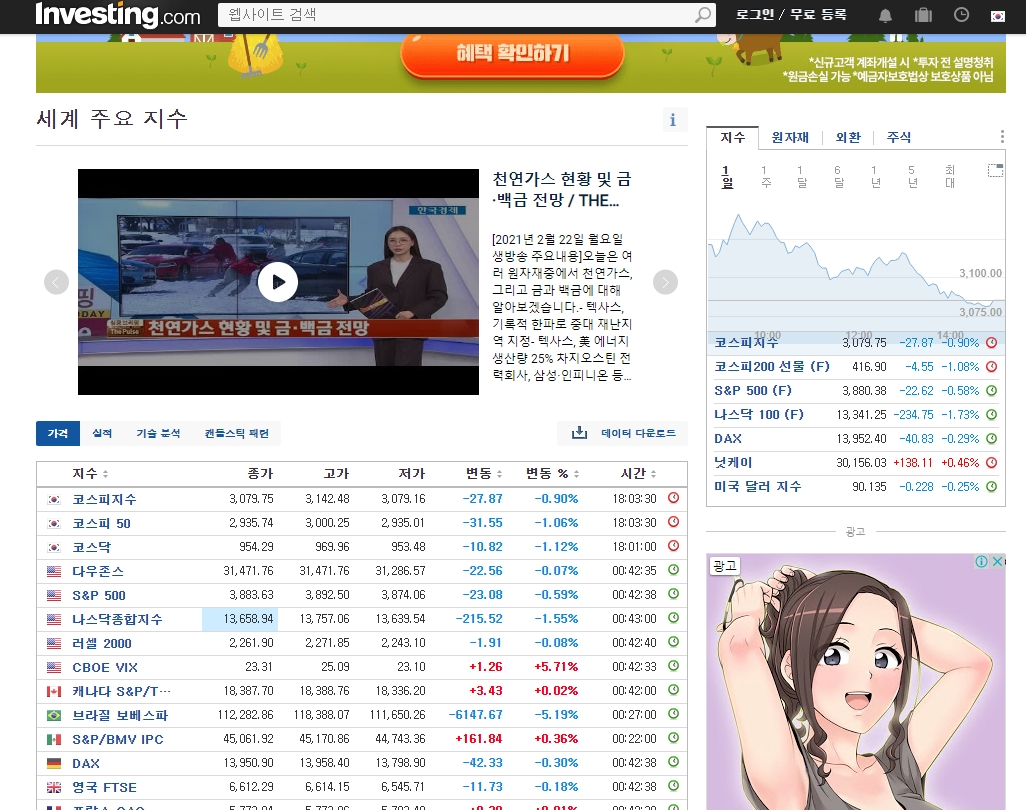Click the 로그인 link
1026x810 pixels.
(x=755, y=14)
